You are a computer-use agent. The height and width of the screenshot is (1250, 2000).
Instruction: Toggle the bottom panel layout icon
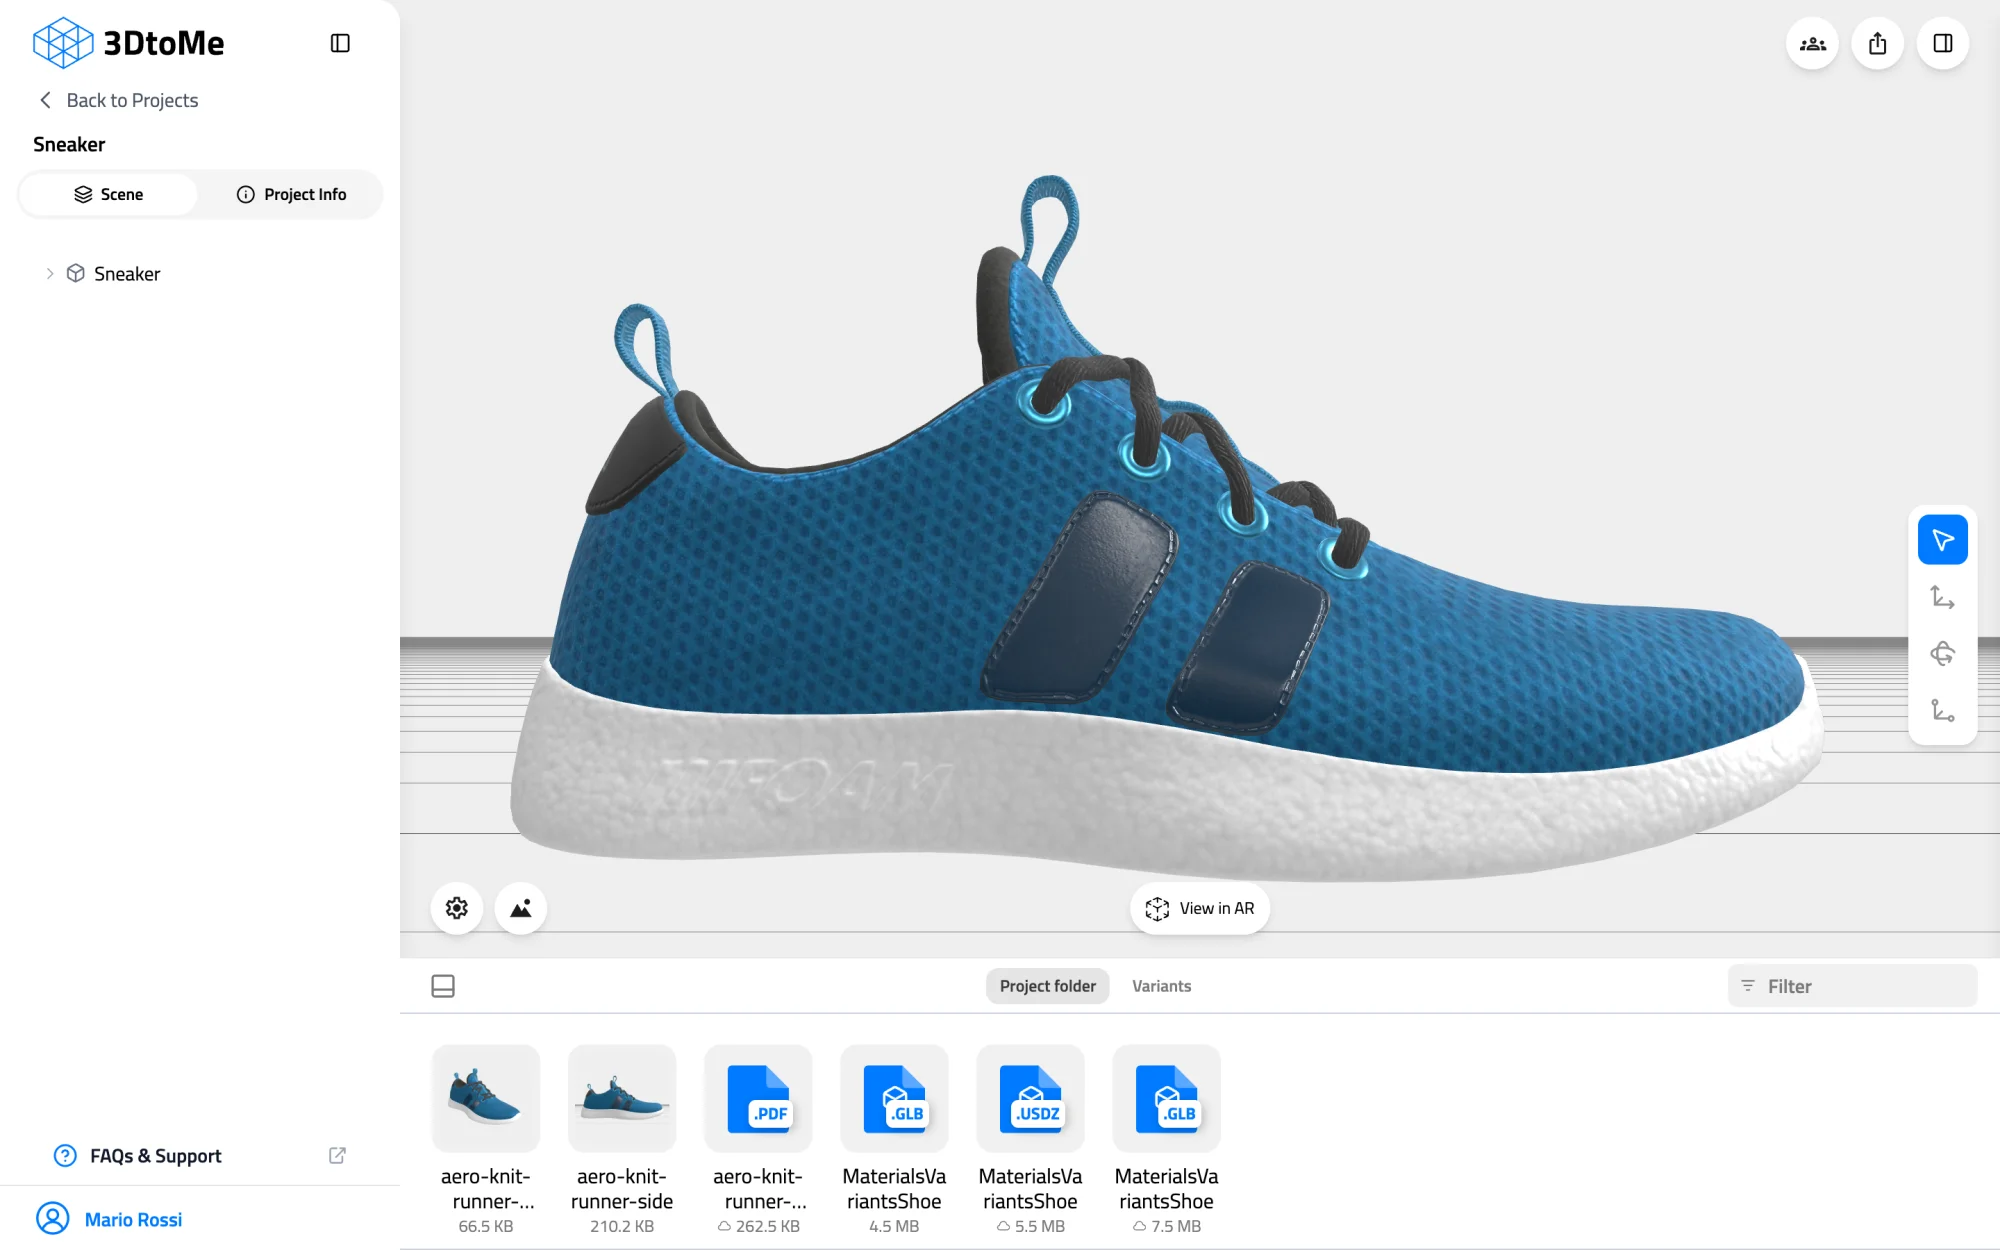(443, 986)
